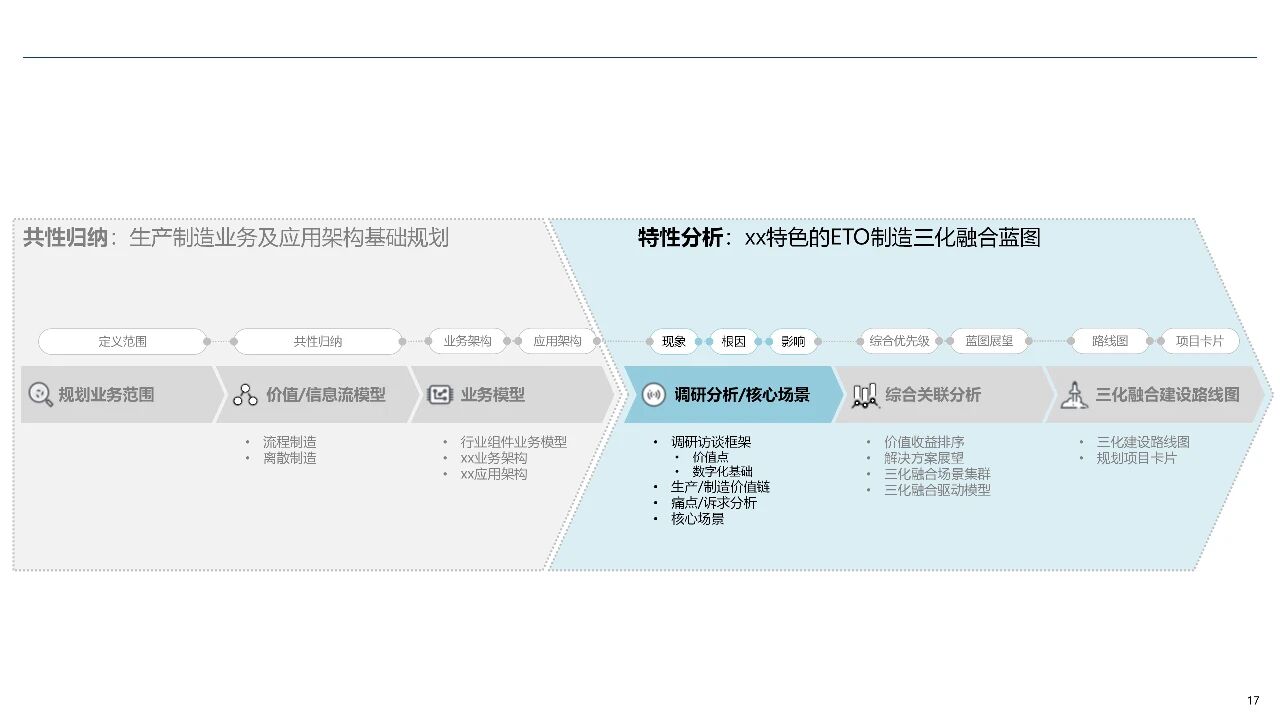Click the 影响 pill
This screenshot has width=1280, height=720.
tap(793, 342)
